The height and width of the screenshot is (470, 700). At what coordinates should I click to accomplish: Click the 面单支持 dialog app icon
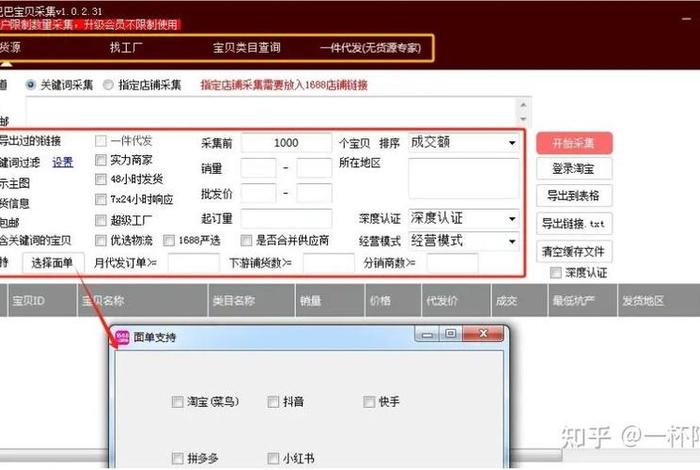[122, 337]
